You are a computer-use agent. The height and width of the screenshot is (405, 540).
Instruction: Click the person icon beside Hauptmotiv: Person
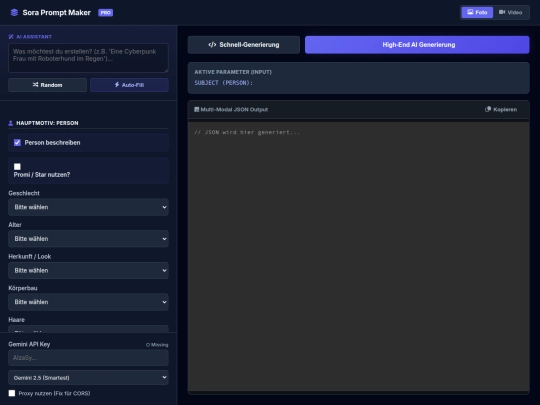[11, 123]
